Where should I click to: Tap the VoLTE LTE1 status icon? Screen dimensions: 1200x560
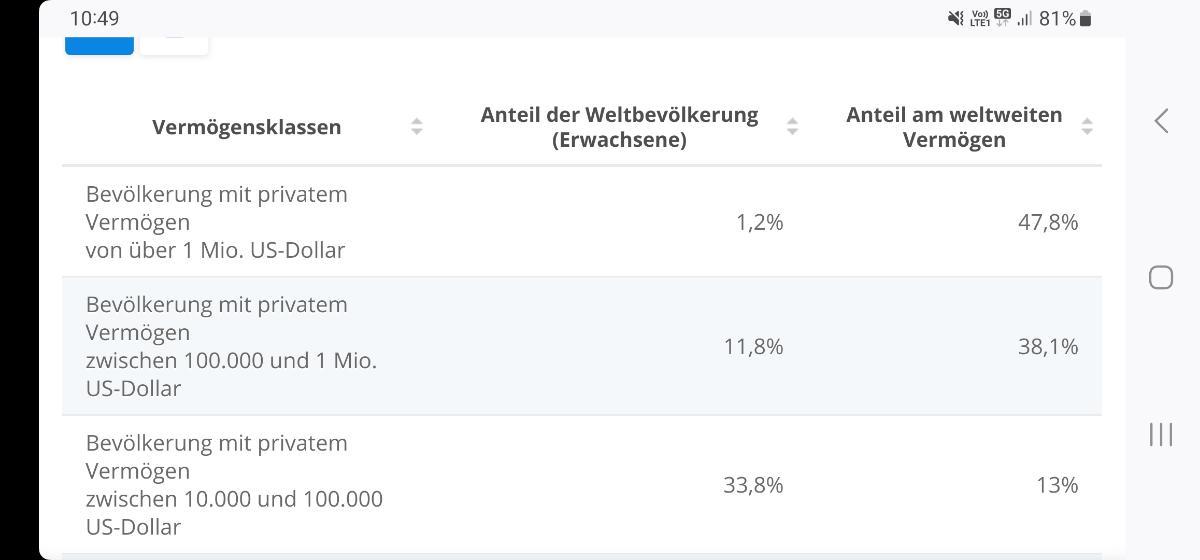(x=980, y=19)
